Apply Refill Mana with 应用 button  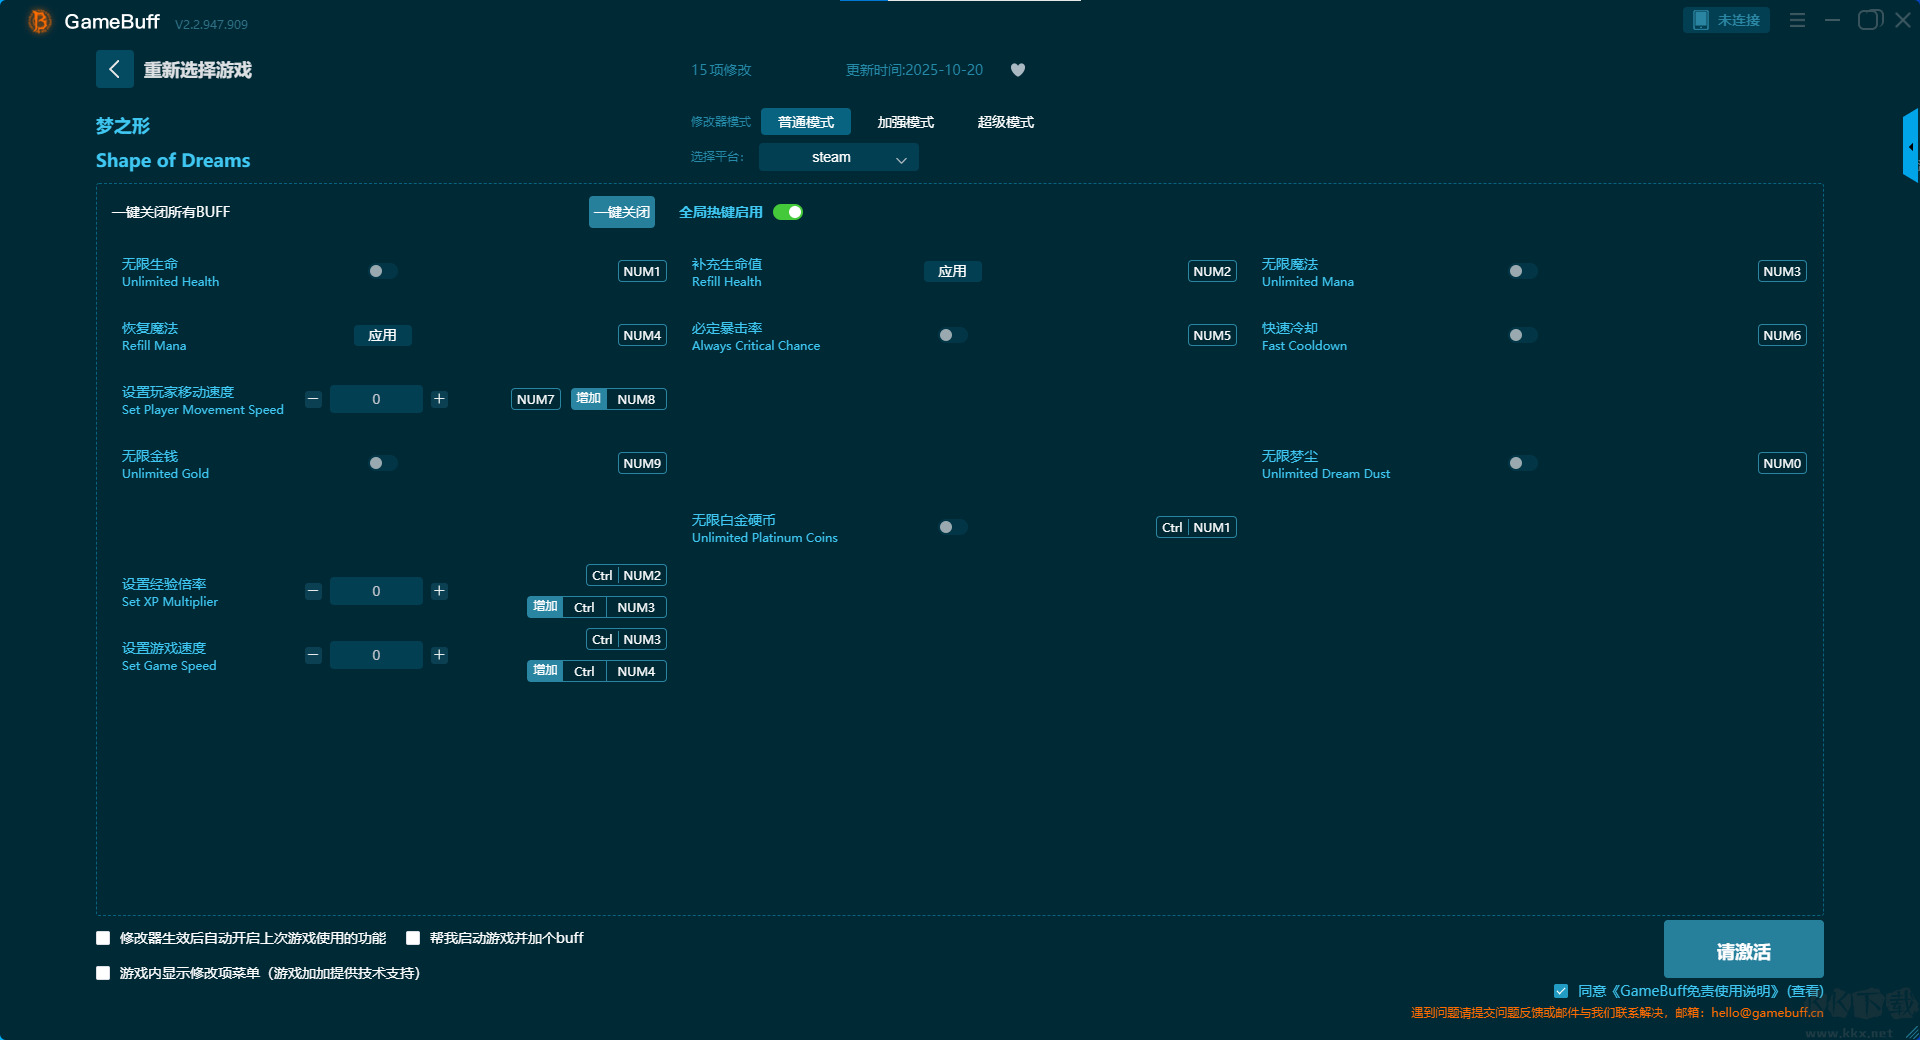click(382, 335)
